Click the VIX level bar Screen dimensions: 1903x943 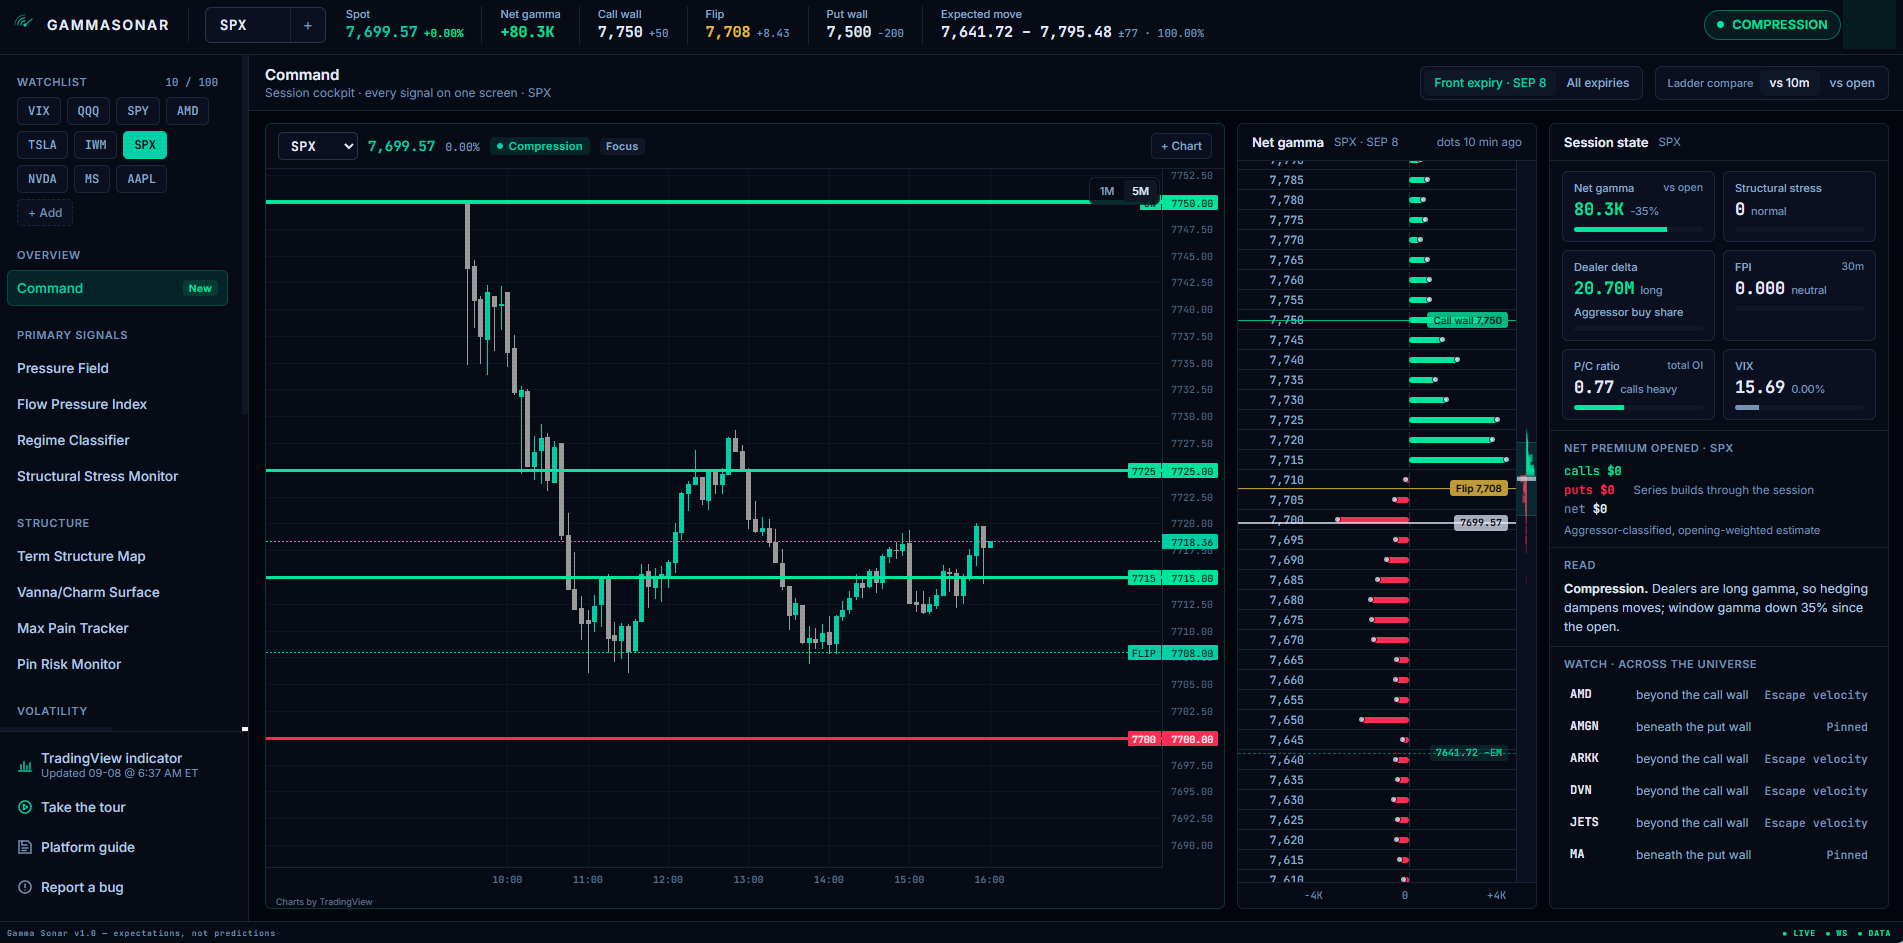[1798, 407]
